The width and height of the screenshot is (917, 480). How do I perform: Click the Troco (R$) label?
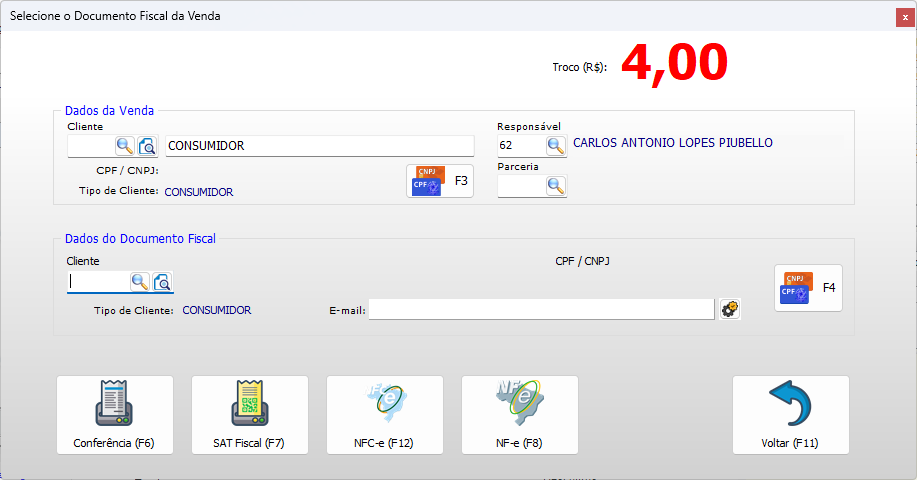coord(580,67)
